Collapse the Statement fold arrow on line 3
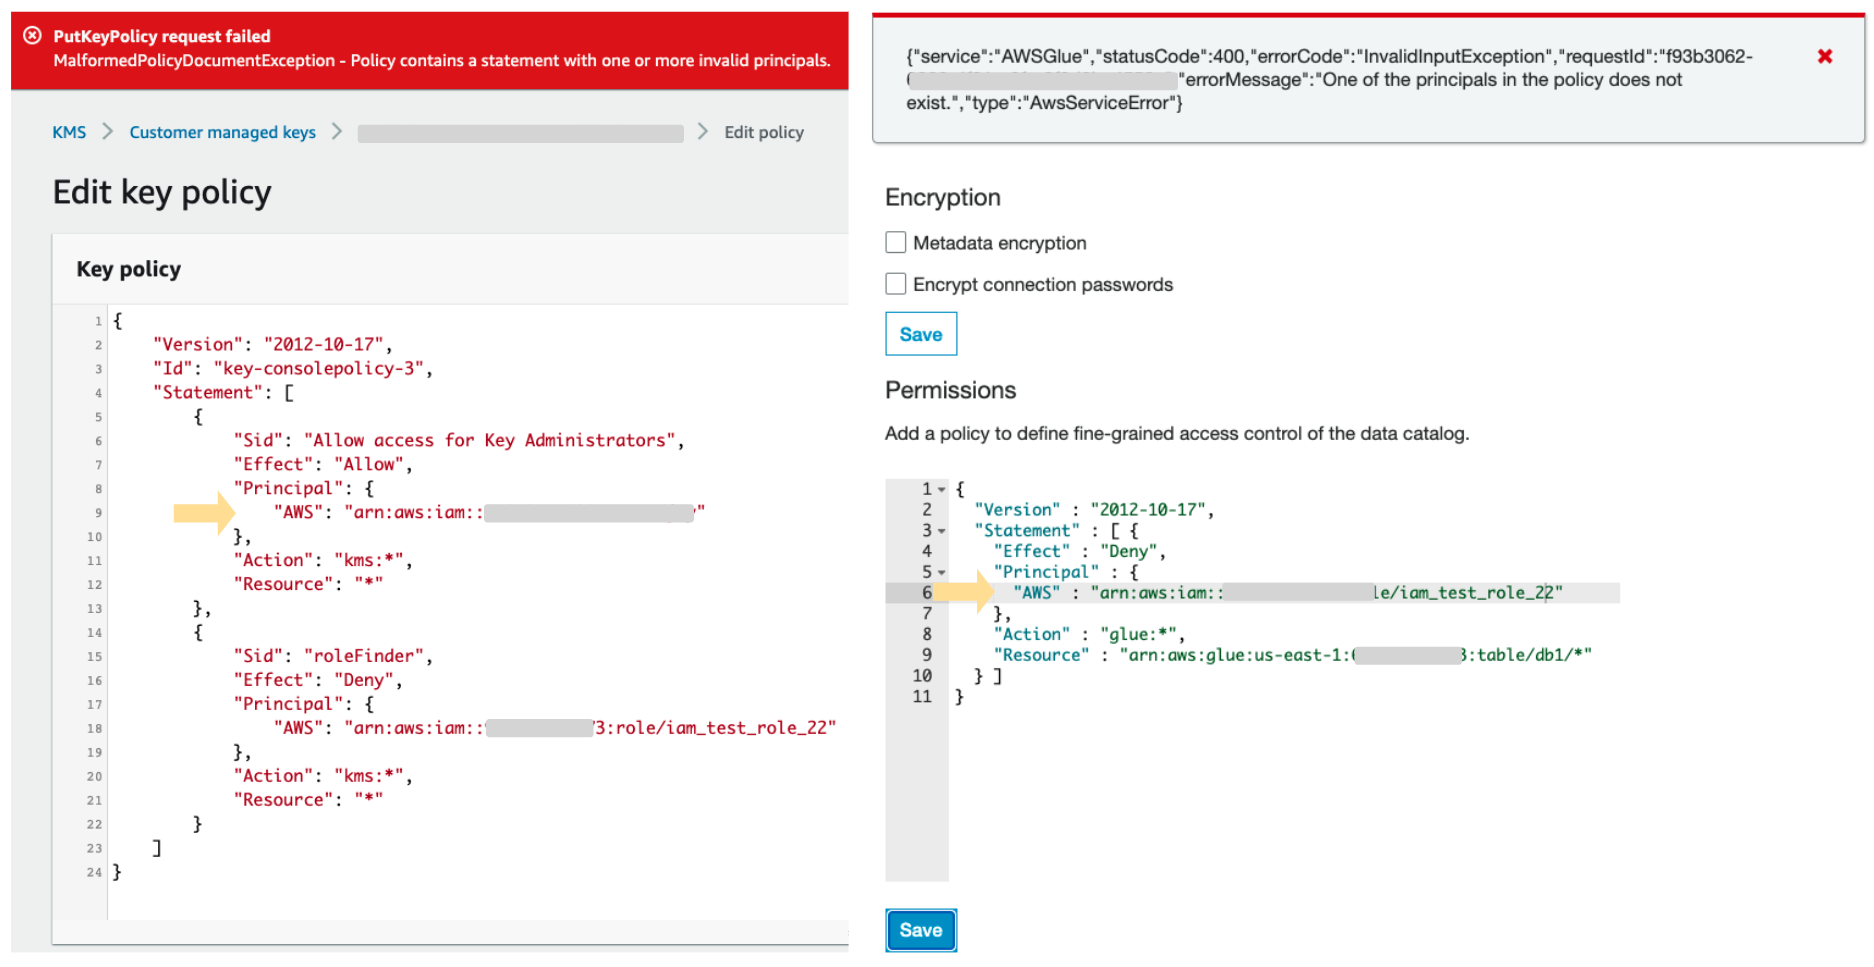This screenshot has width=1874, height=967. tap(942, 531)
